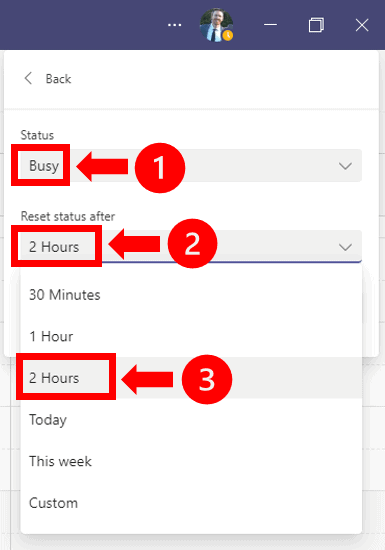
Task: Expand the Status field chevron arrow
Action: [345, 166]
